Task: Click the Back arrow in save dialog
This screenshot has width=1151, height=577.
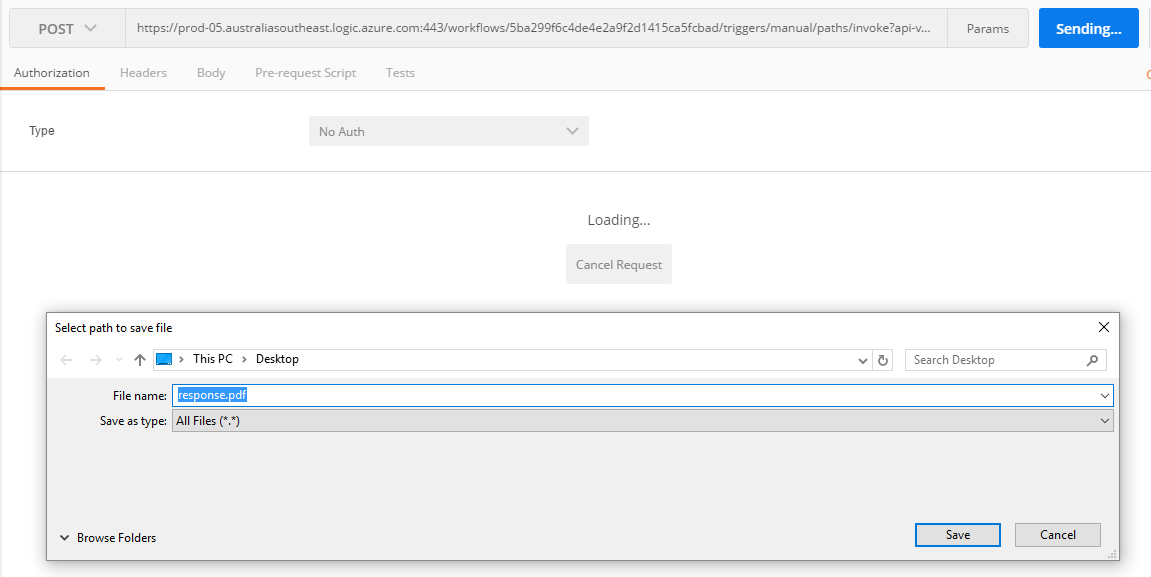Action: click(x=67, y=360)
